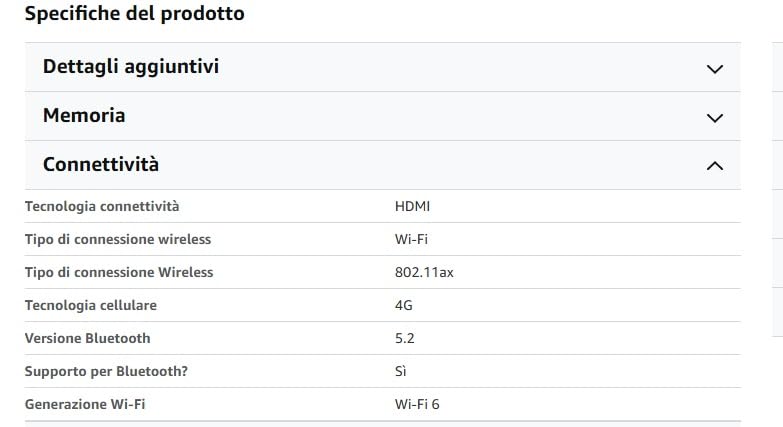
Task: Select the 5.2 Bluetooth version value
Action: (x=404, y=338)
